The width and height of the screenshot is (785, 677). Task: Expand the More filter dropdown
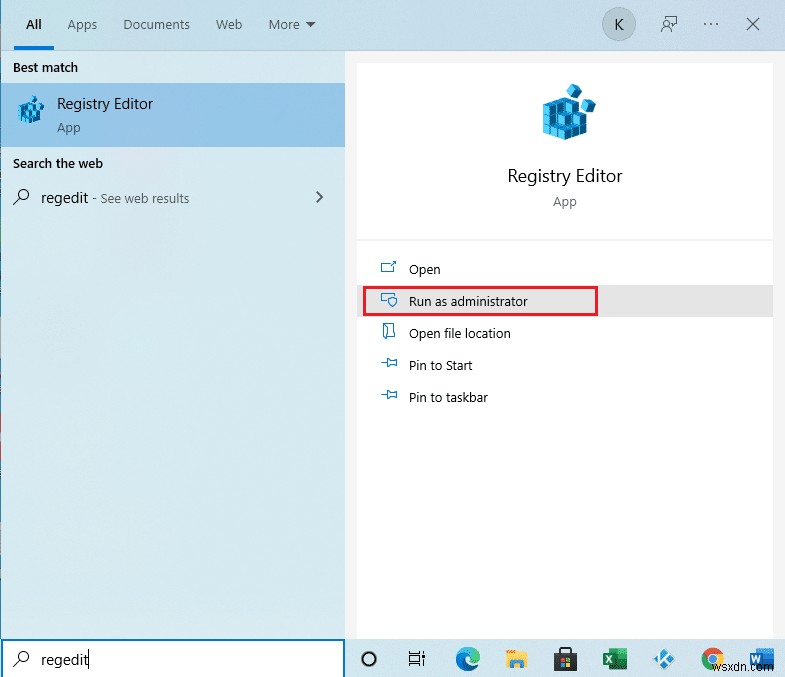pos(291,25)
